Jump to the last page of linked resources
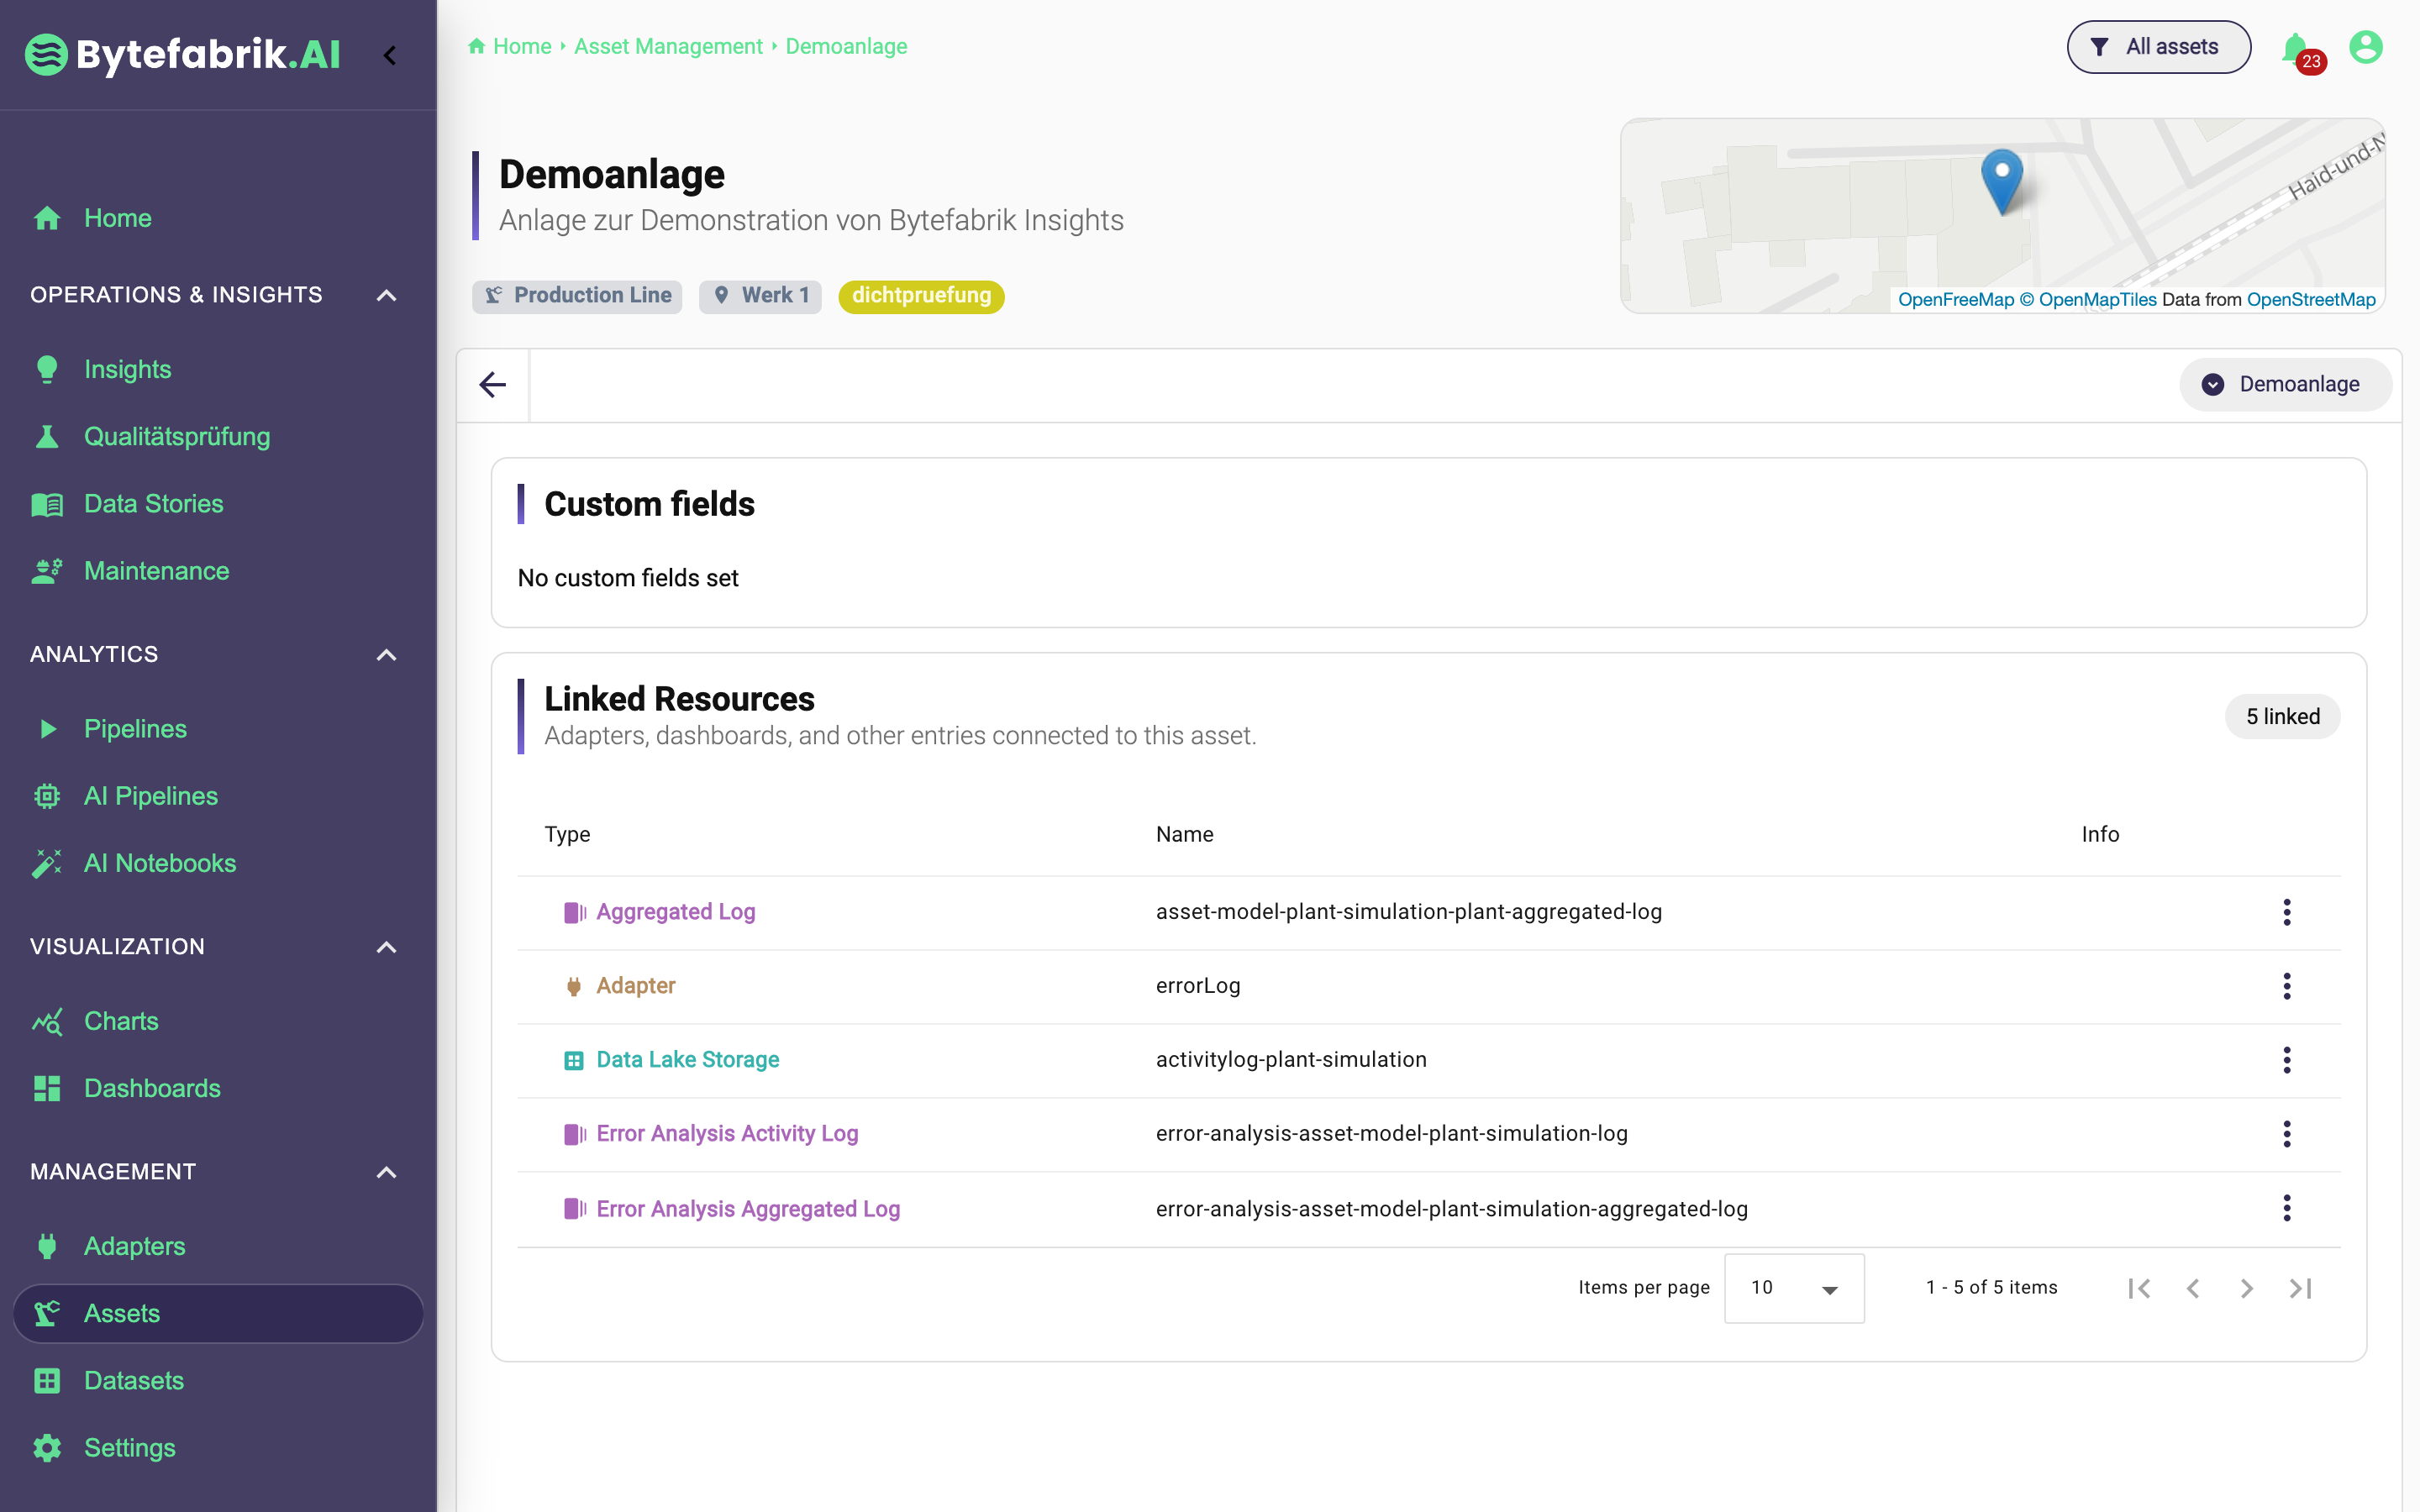This screenshot has width=2420, height=1512. click(x=2300, y=1288)
